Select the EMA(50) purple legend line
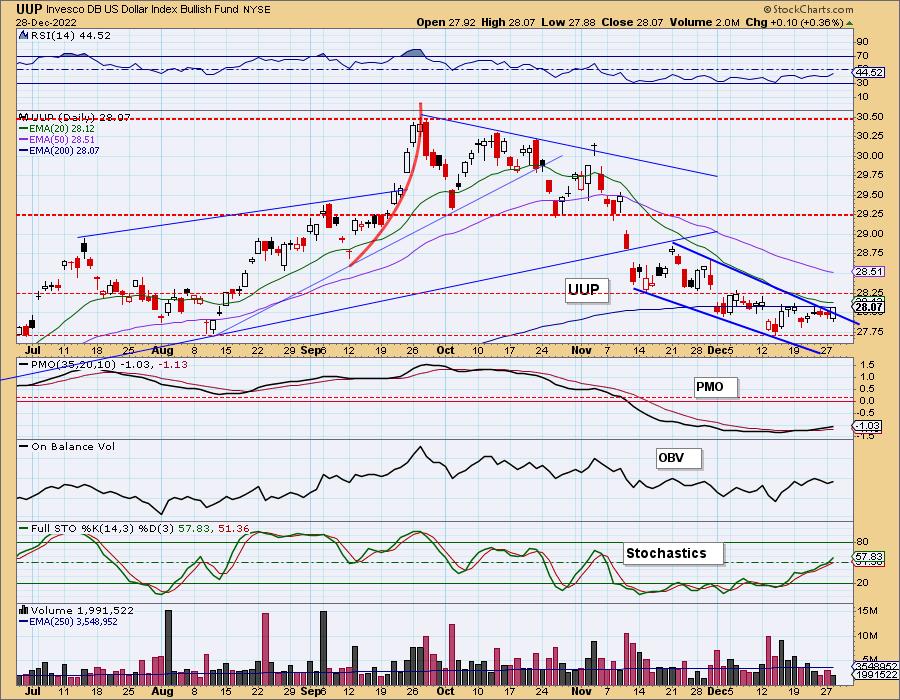This screenshot has height=700, width=900. pos(24,140)
